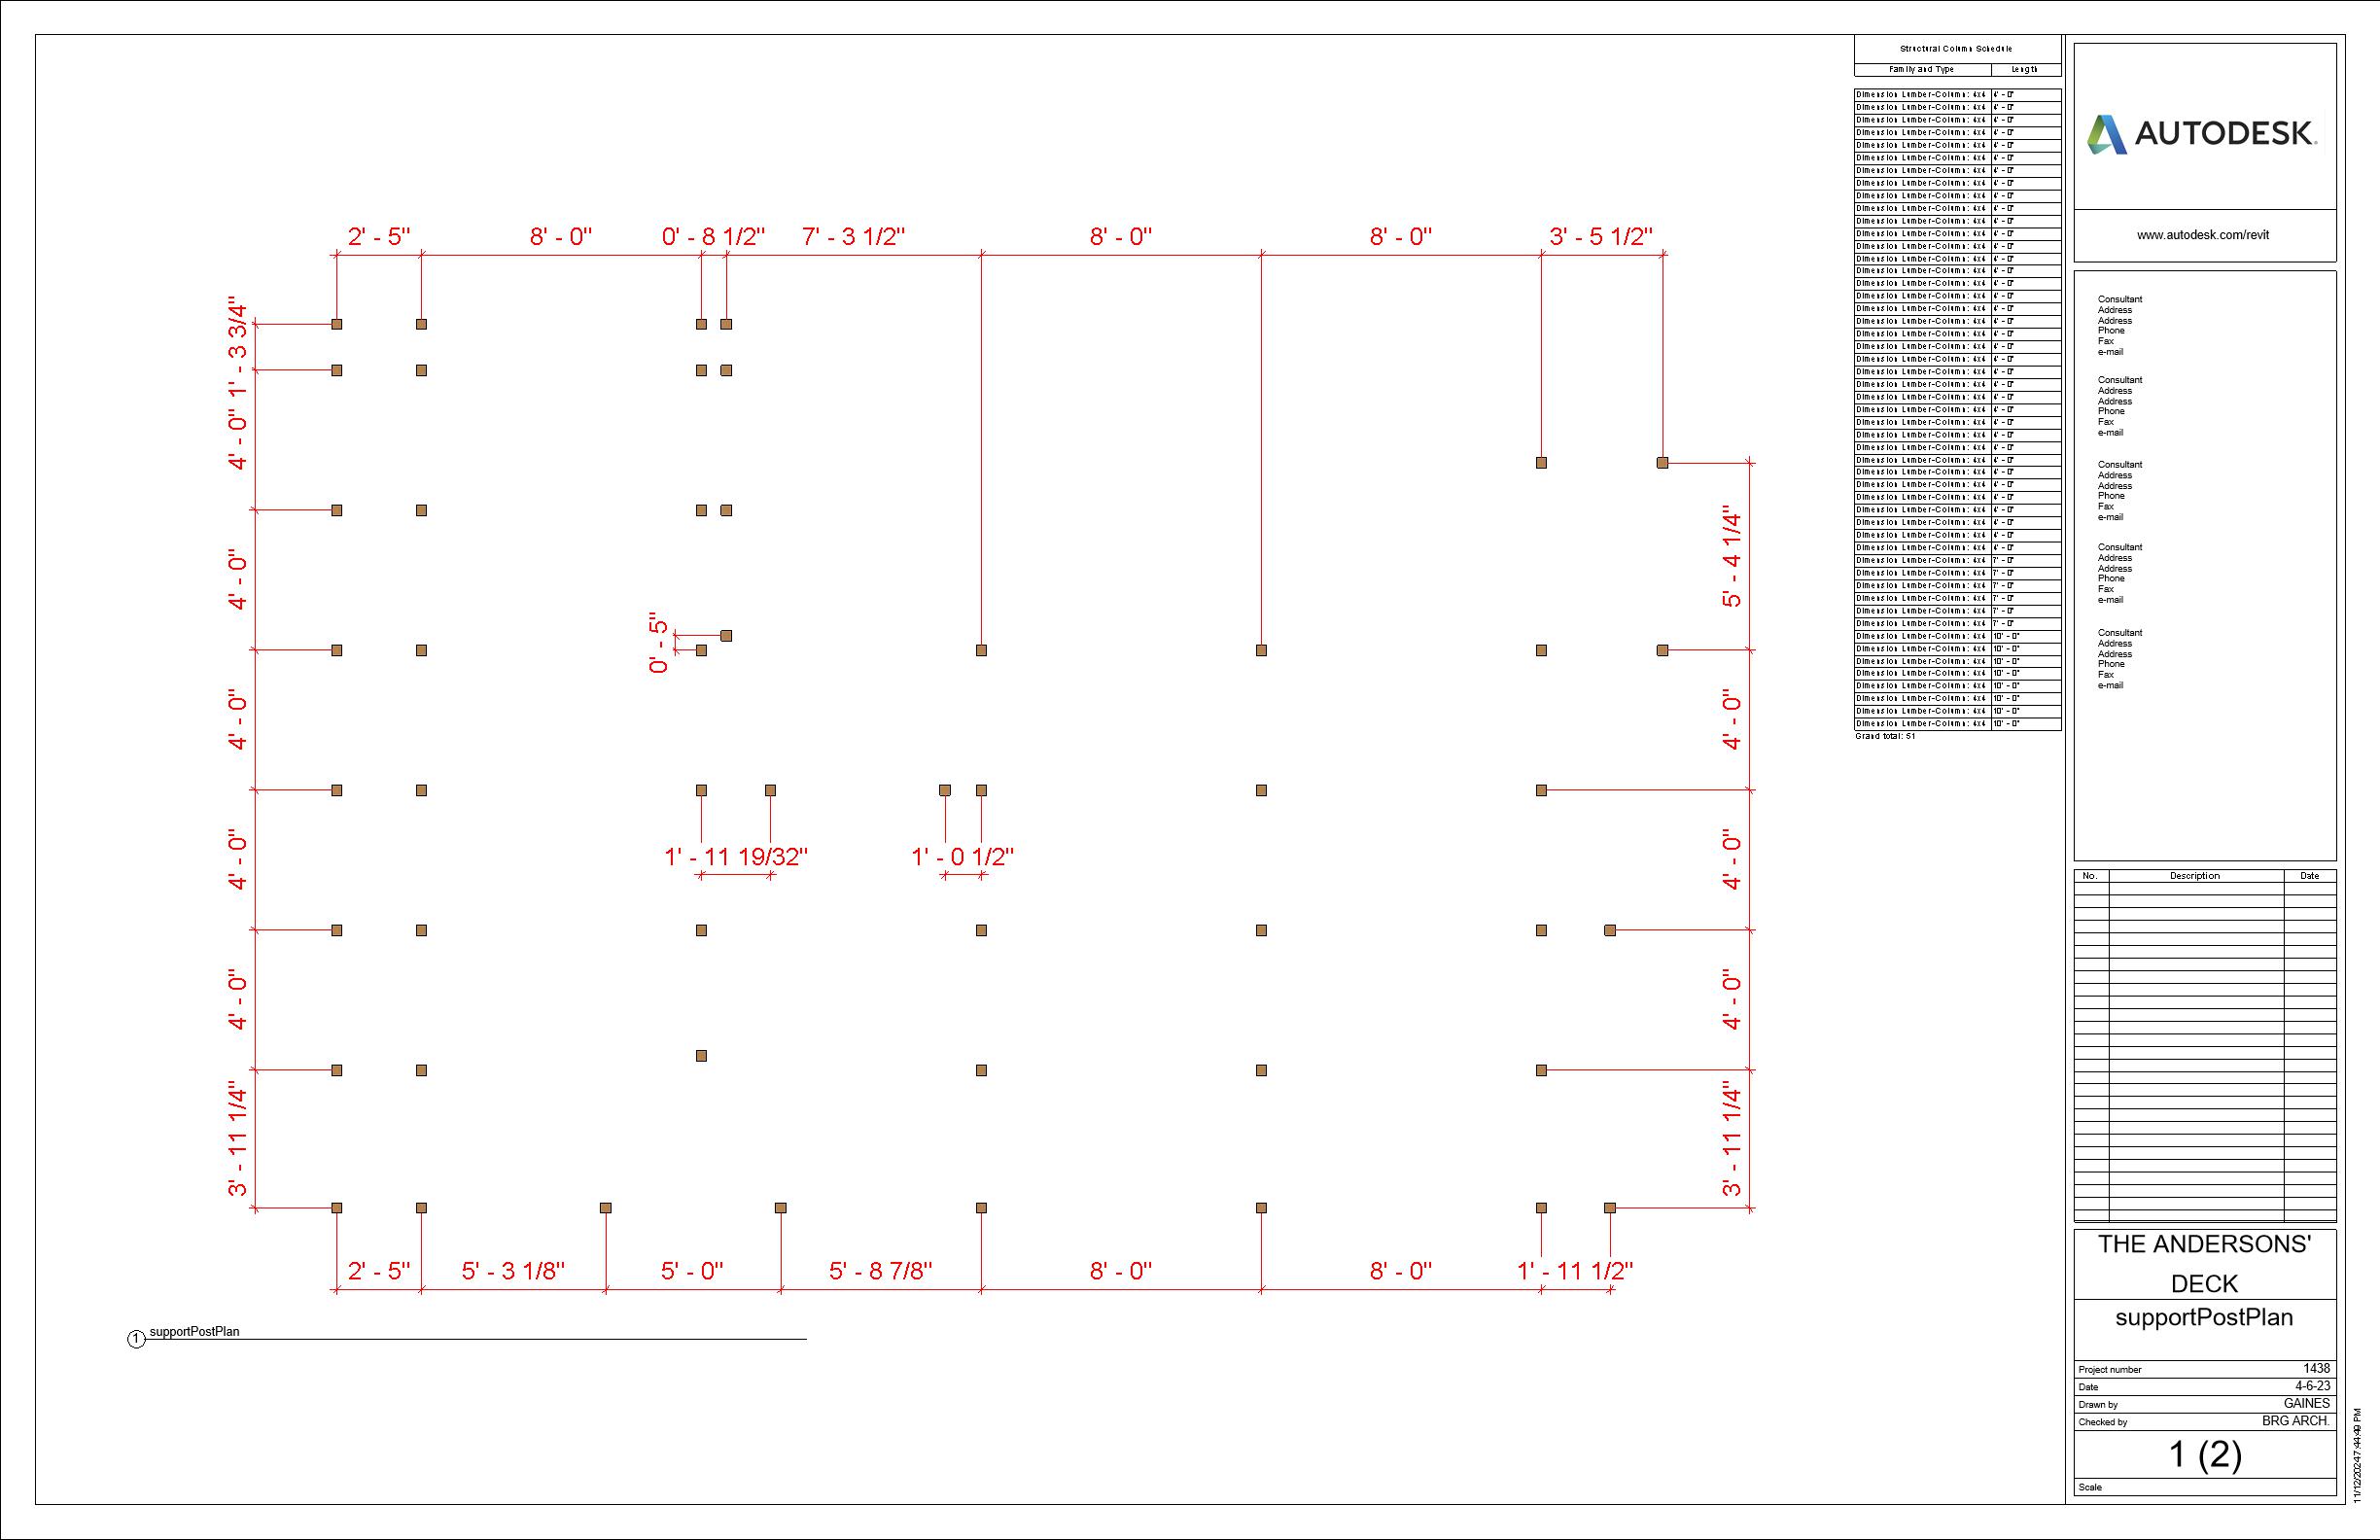
Task: Open the www.autodesk.com/revit link
Action: point(2203,235)
